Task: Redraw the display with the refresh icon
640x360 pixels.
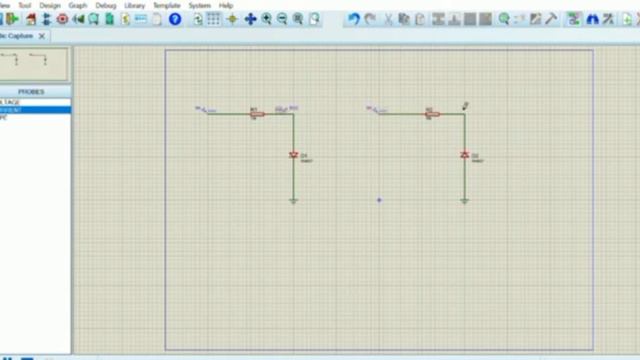Action: [198, 19]
